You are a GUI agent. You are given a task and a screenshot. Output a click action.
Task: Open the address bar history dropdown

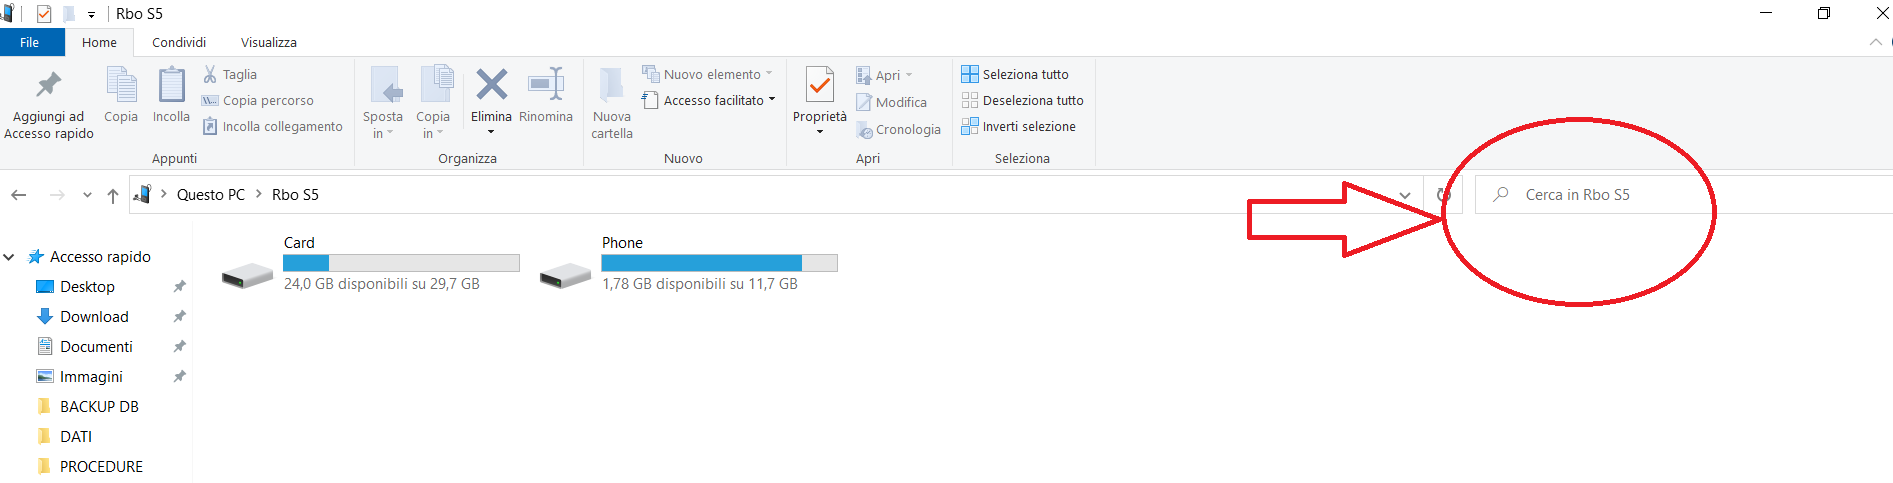1405,195
